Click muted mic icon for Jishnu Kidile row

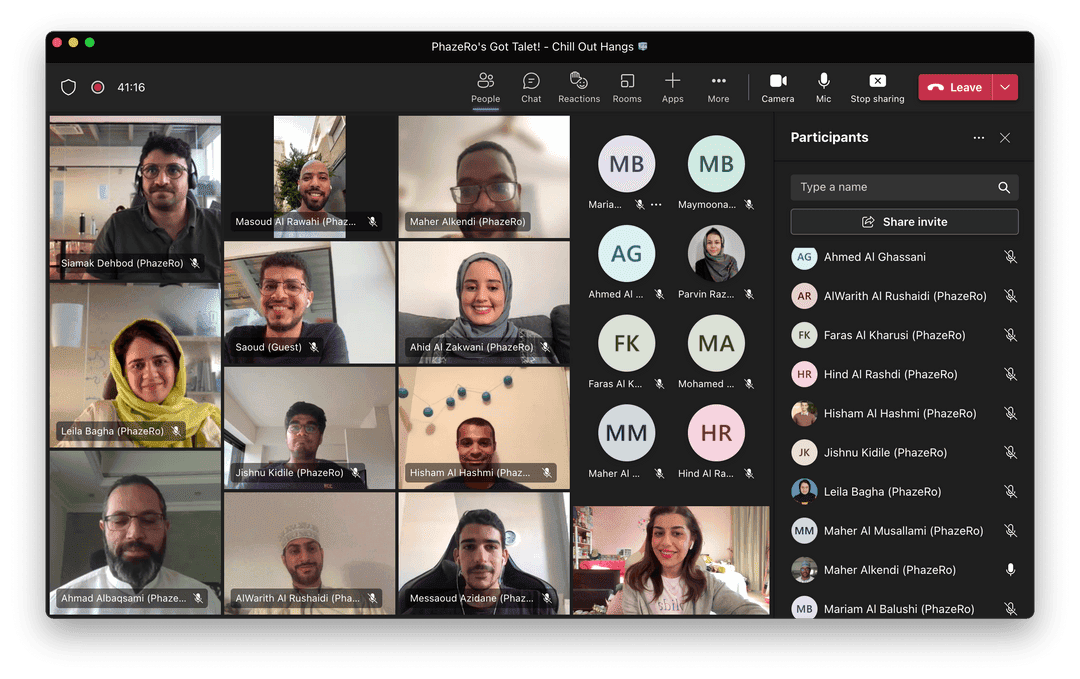[1010, 452]
